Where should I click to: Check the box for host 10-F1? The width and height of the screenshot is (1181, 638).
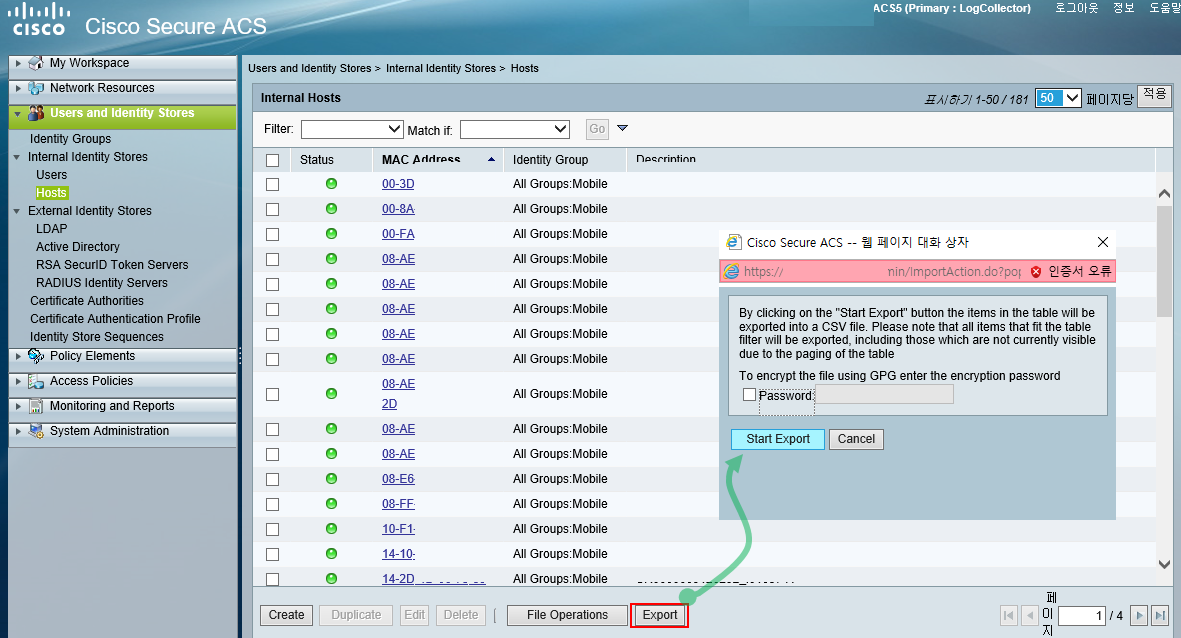[273, 530]
